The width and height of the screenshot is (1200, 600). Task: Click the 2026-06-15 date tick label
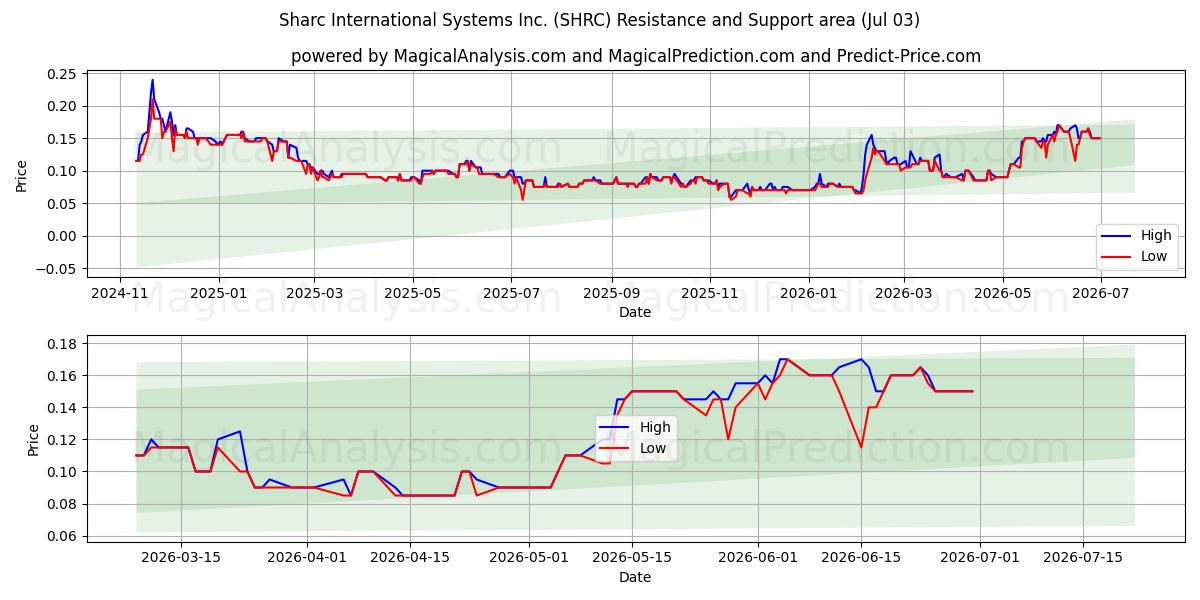861,559
